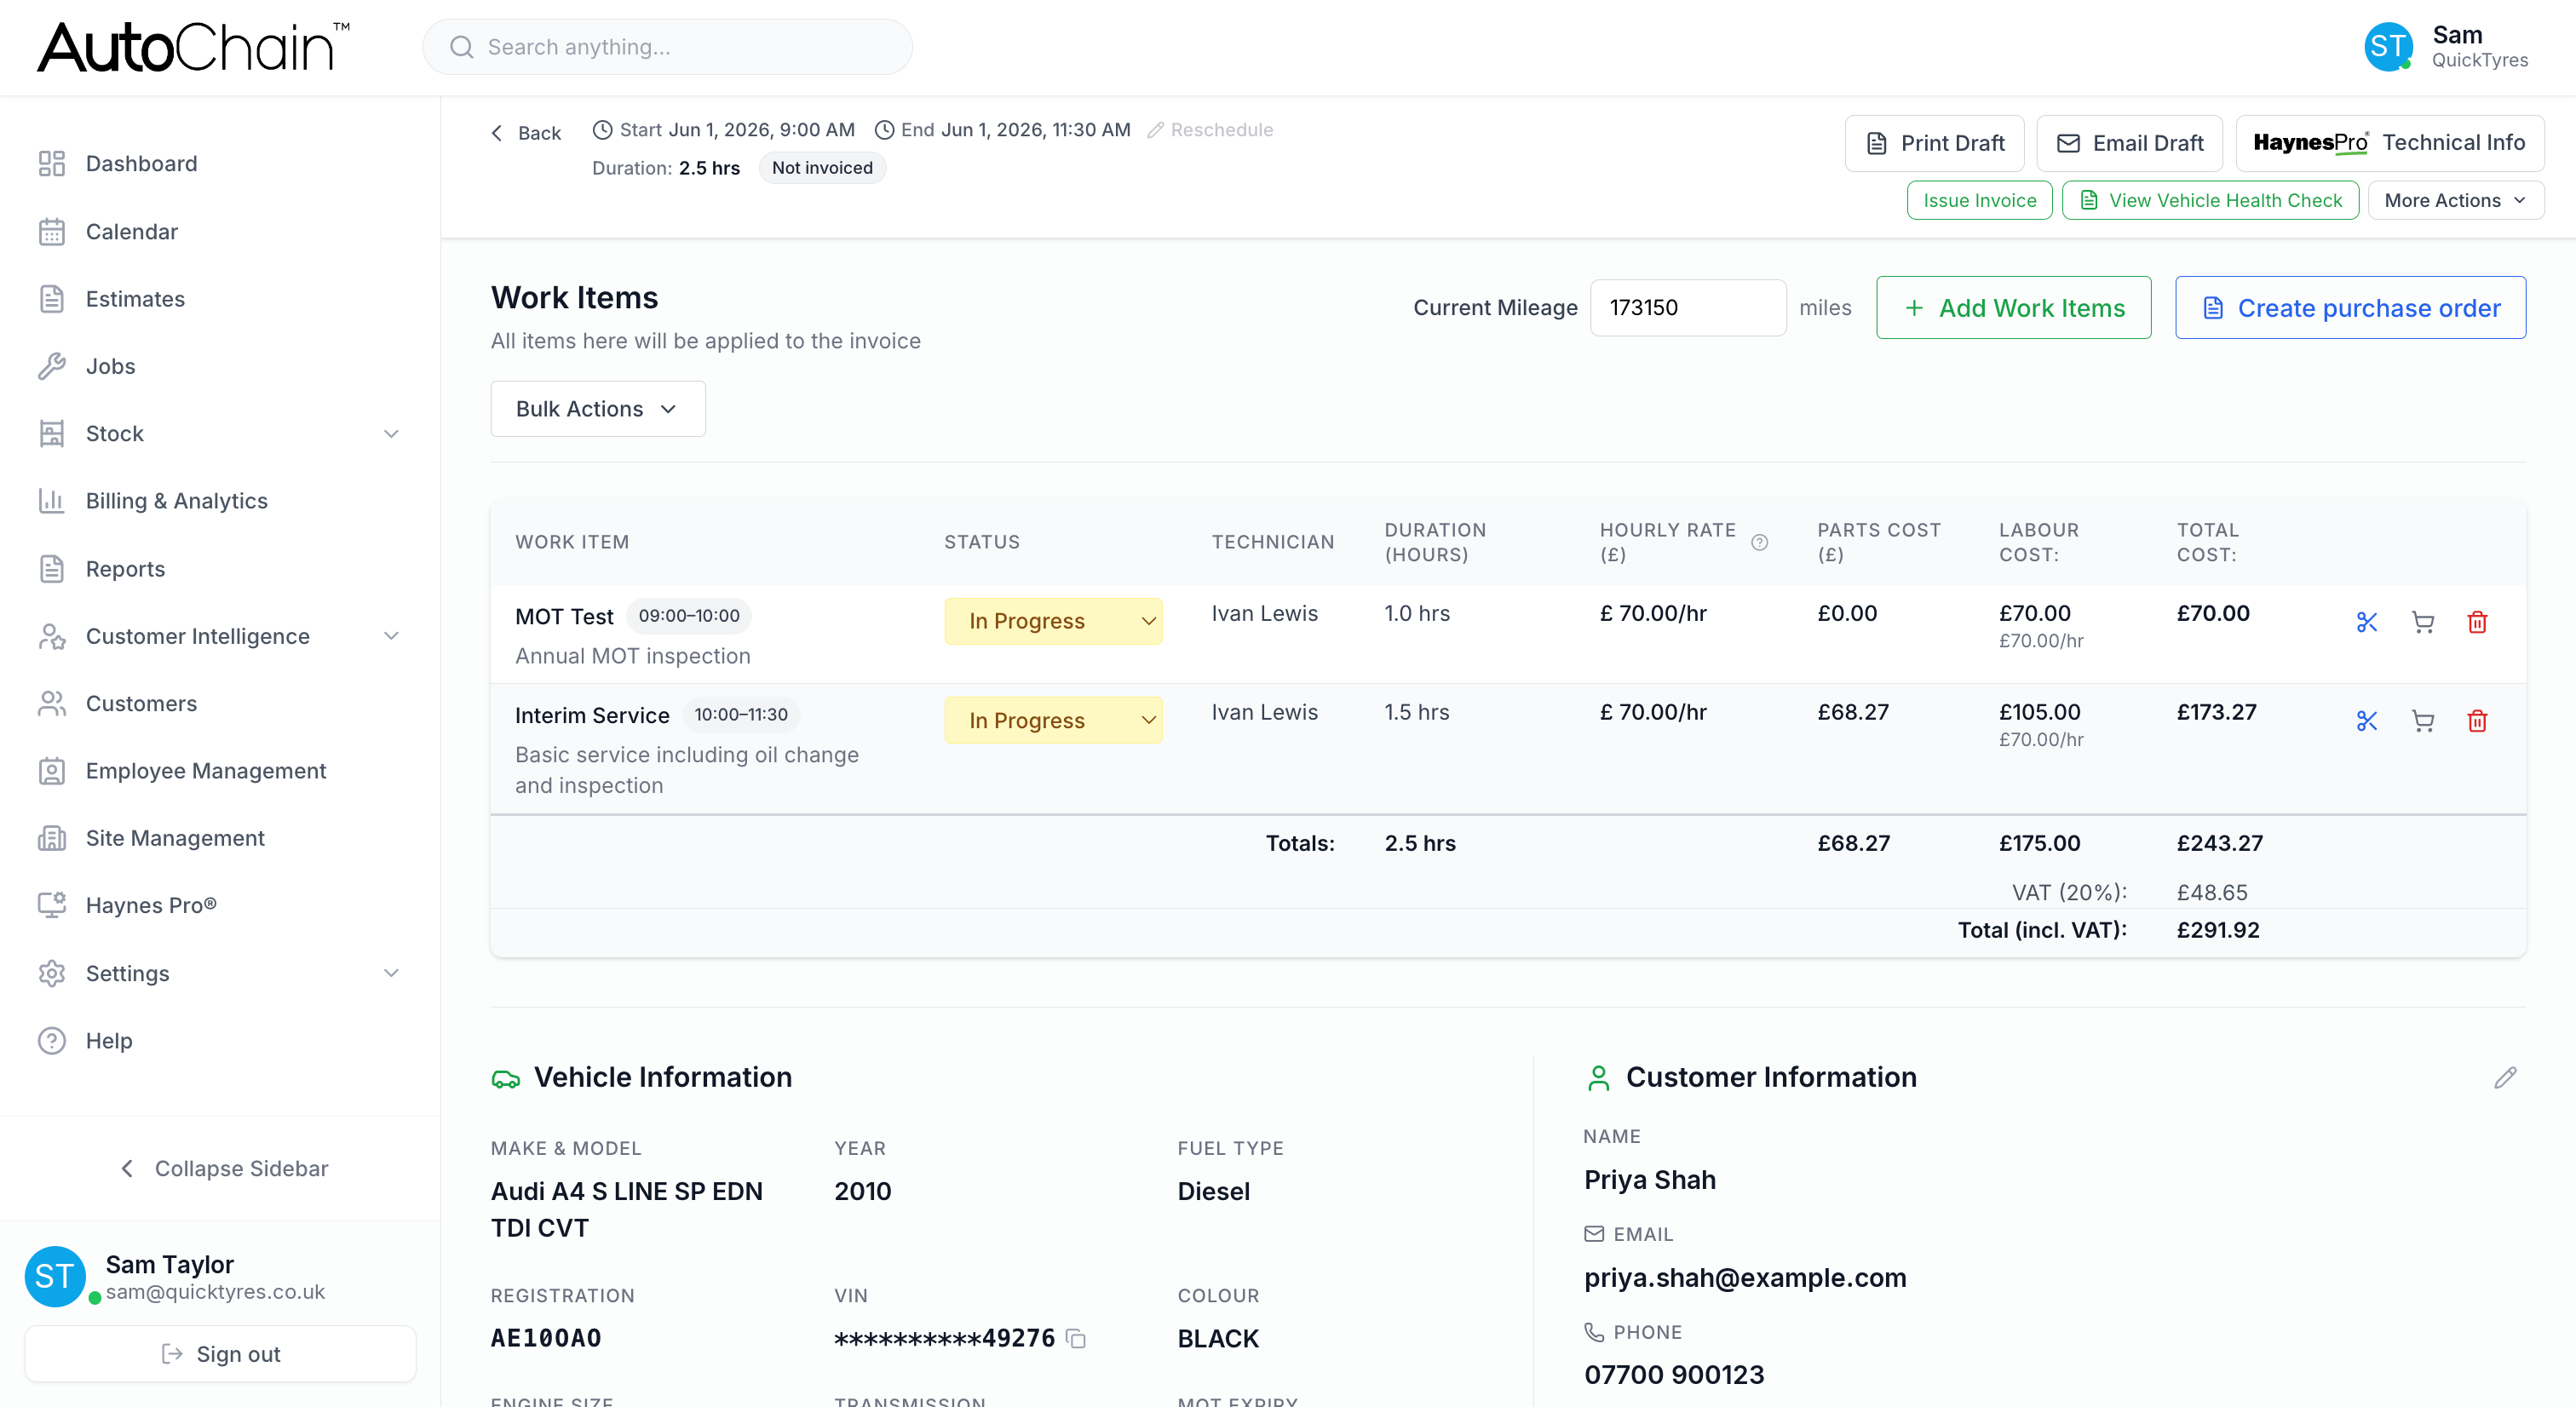The height and width of the screenshot is (1407, 2576).
Task: Sign out of the account
Action: (220, 1353)
